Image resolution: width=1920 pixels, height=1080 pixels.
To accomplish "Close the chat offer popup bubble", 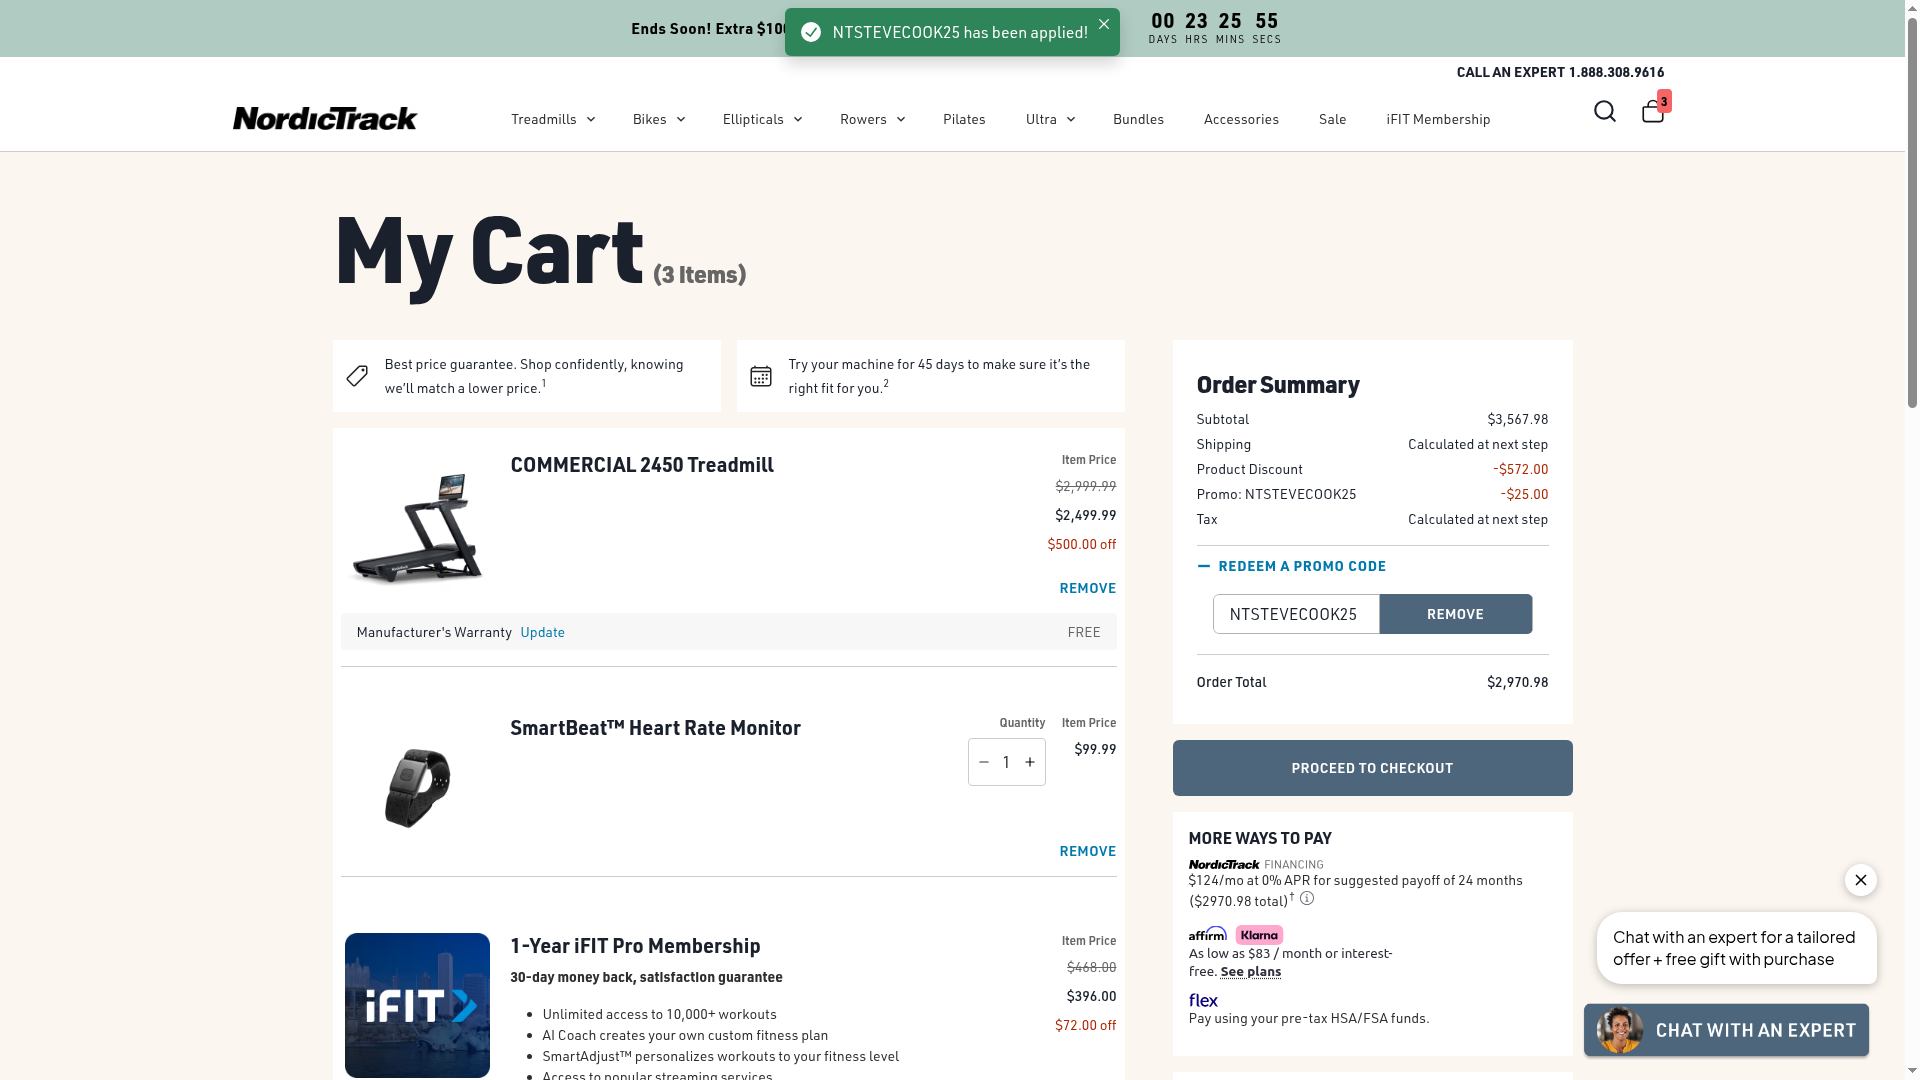I will click(x=1860, y=880).
